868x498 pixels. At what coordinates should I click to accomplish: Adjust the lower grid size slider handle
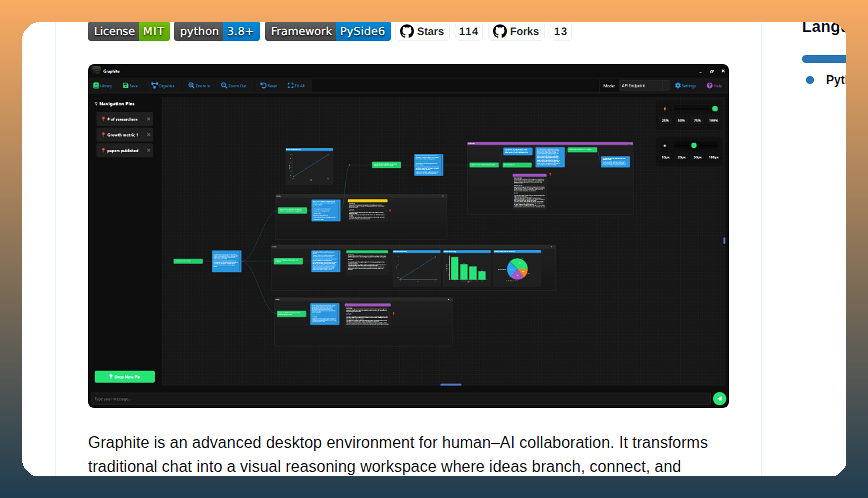click(x=694, y=146)
